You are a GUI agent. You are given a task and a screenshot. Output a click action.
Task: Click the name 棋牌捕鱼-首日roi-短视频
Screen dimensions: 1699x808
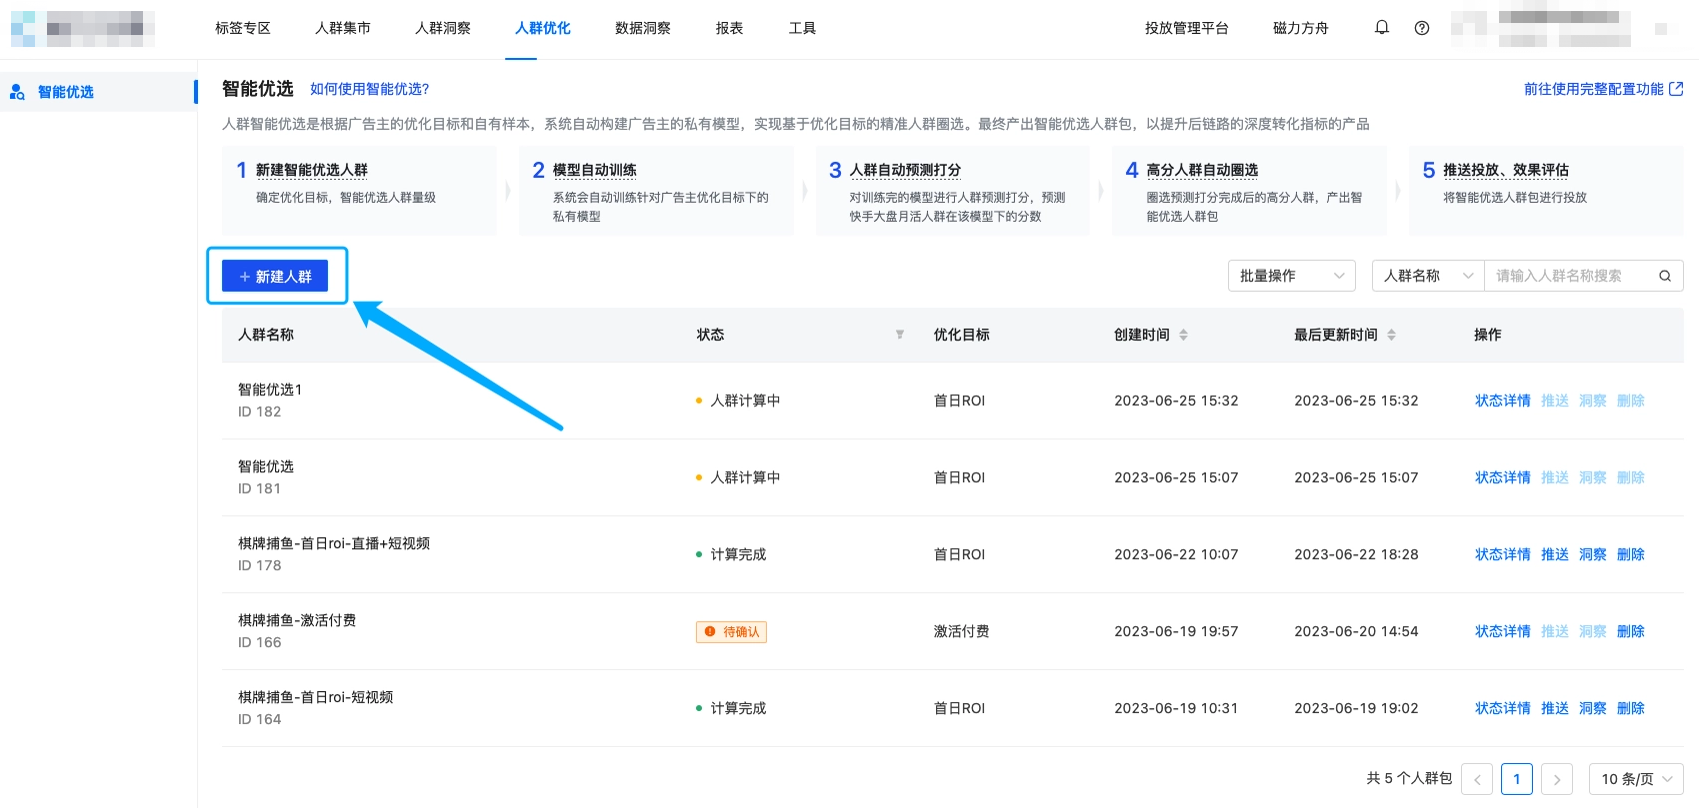pos(316,698)
